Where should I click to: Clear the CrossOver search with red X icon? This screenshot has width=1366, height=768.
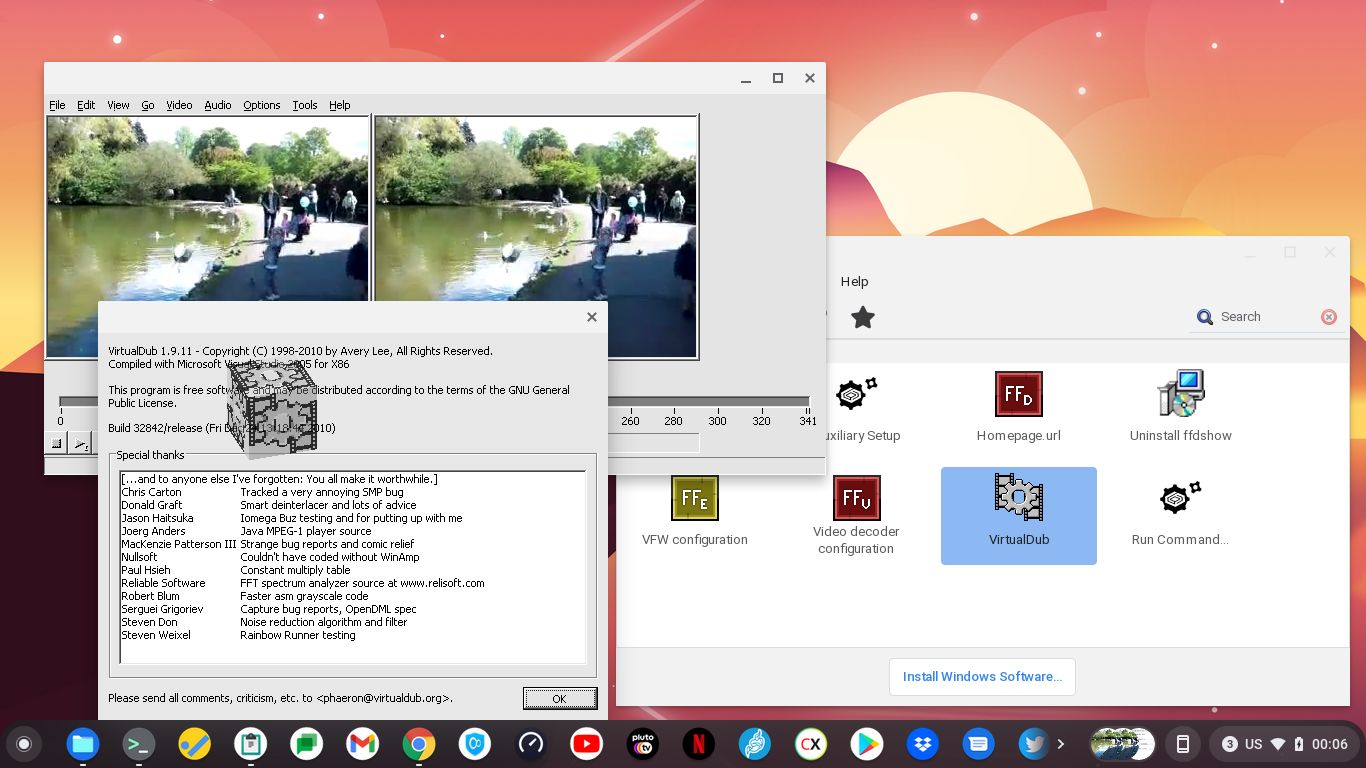(x=1329, y=317)
